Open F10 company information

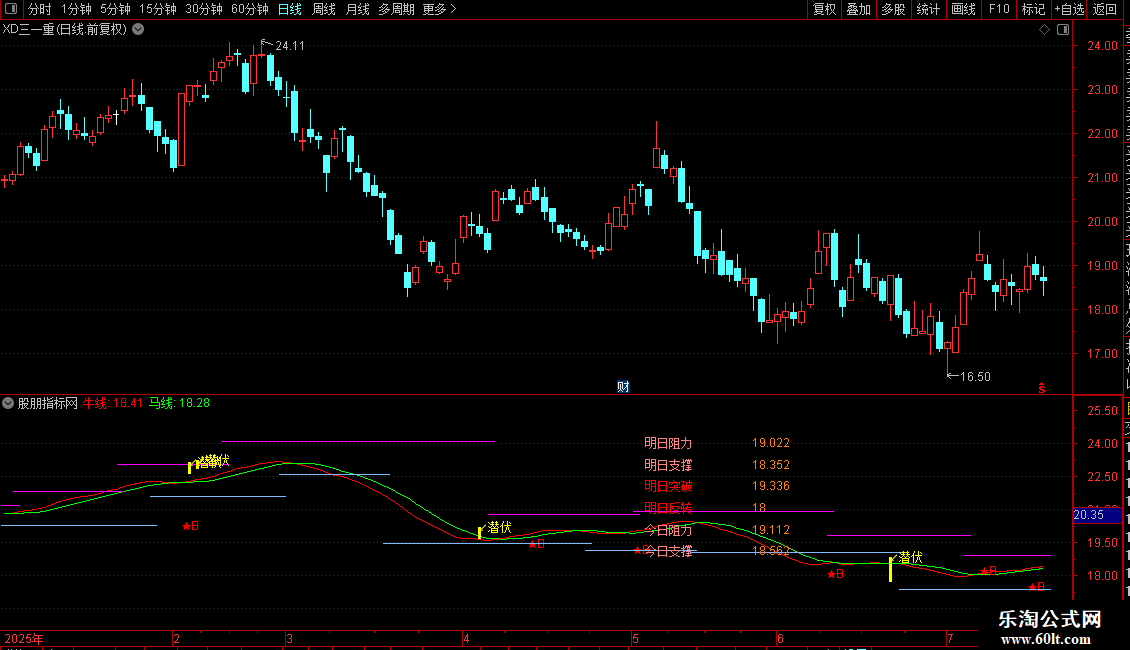click(x=999, y=9)
